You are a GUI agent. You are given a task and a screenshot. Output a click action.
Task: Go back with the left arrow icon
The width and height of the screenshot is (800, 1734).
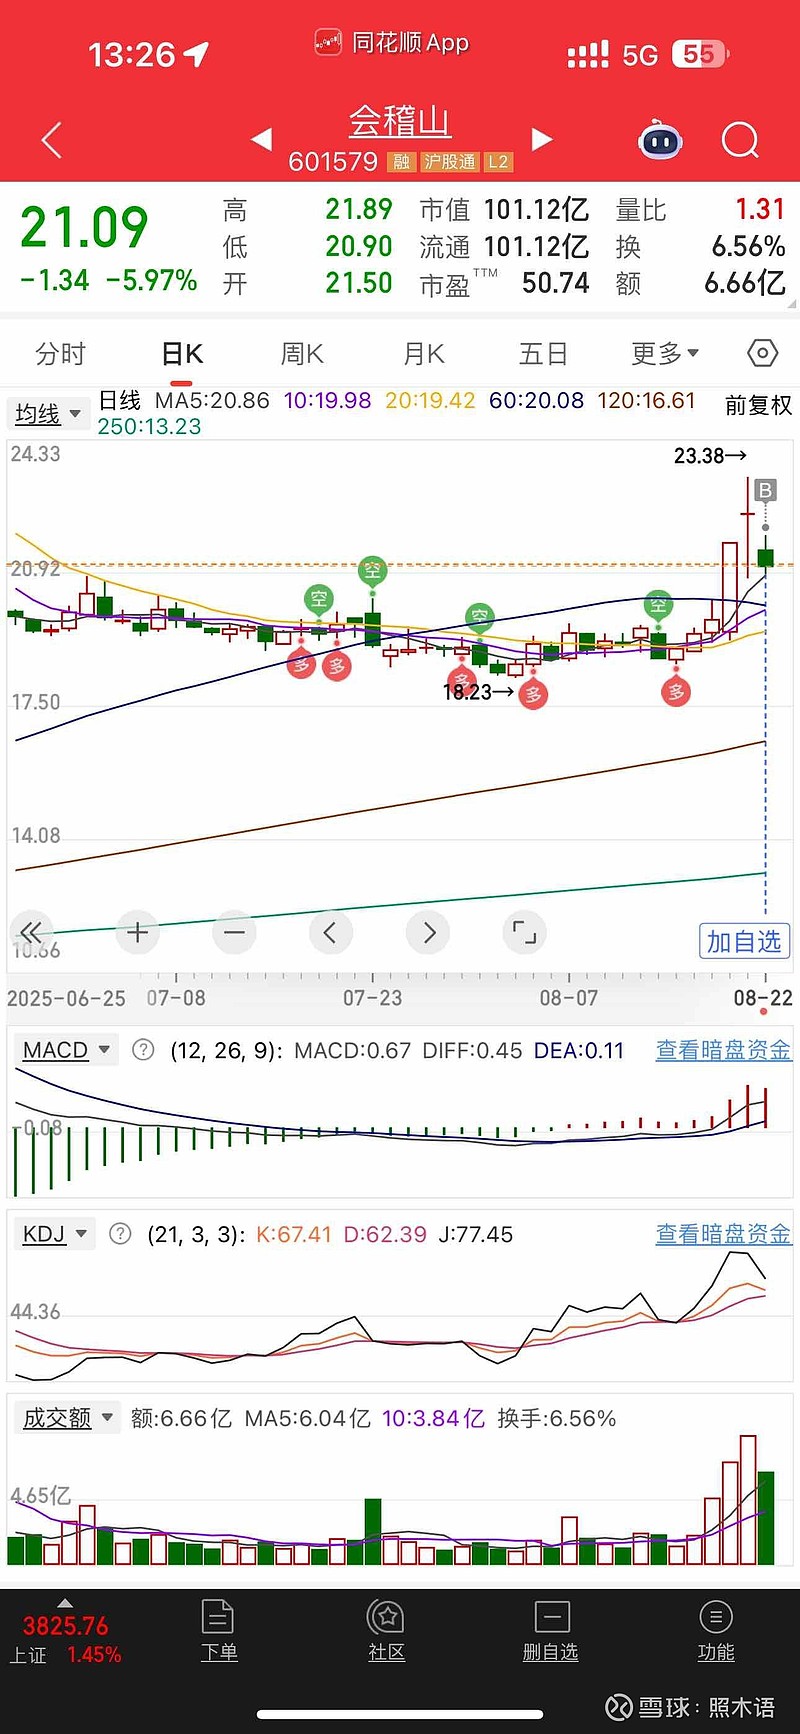(52, 141)
